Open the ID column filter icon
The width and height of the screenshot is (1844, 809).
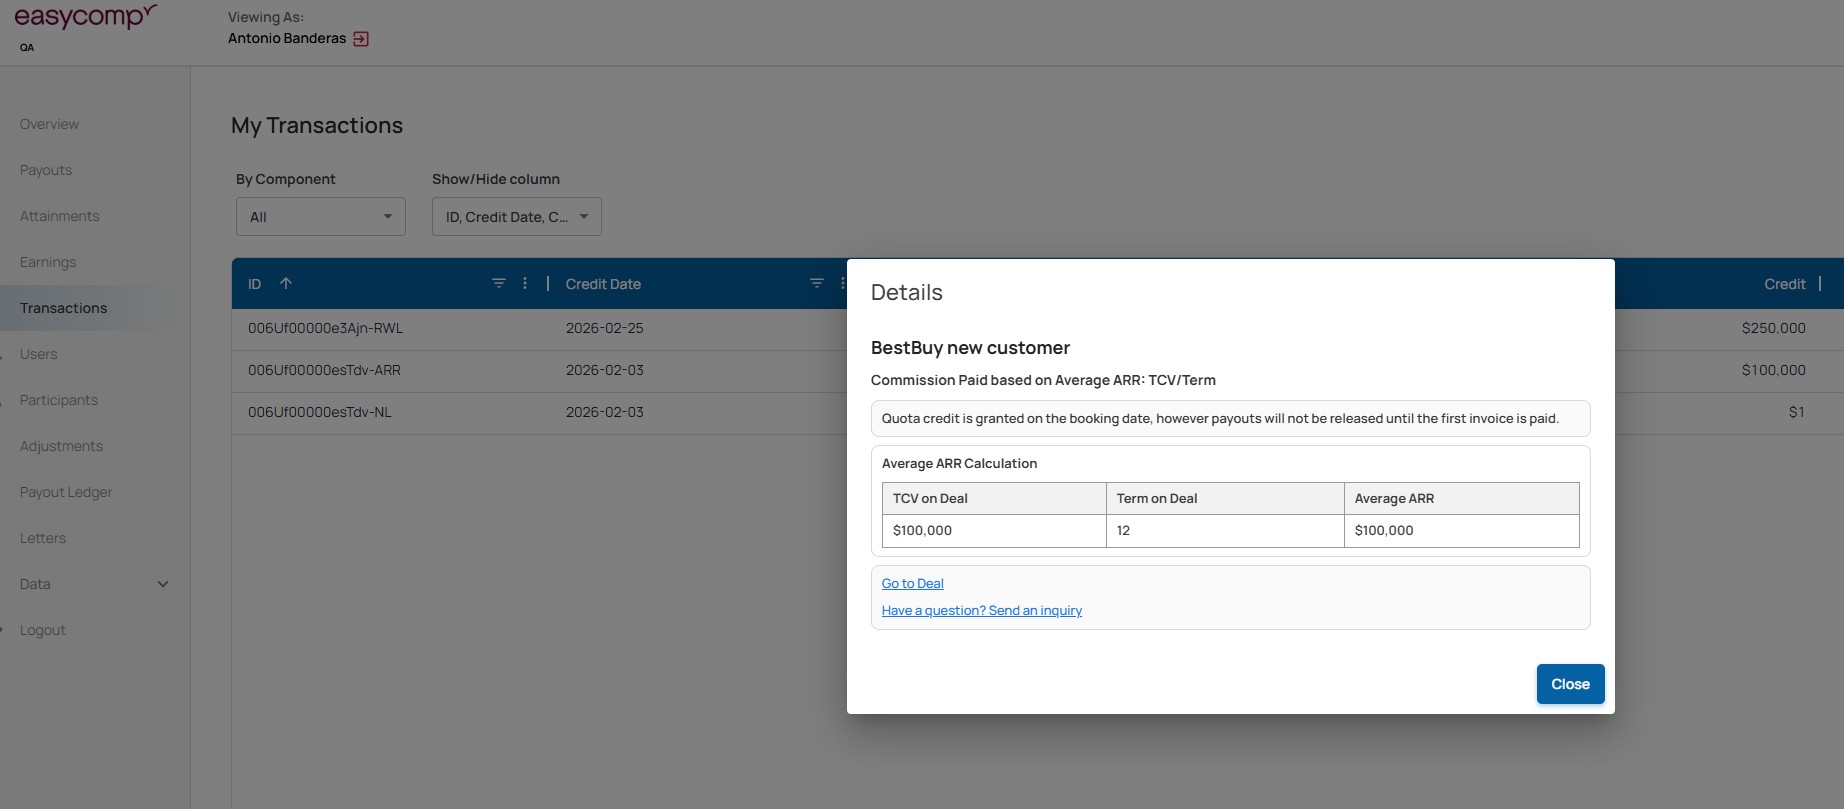(498, 284)
